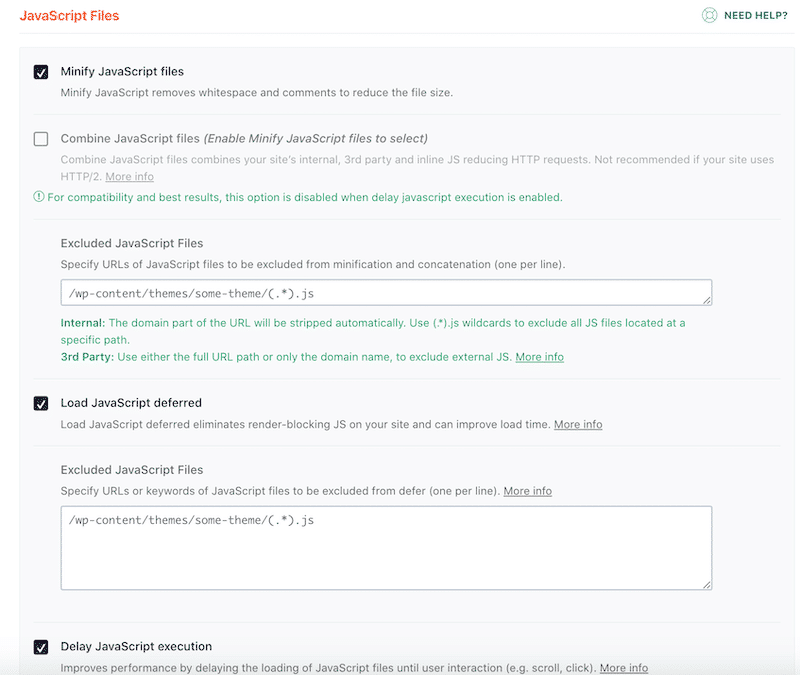Disable Delay JavaScript execution

[40, 646]
